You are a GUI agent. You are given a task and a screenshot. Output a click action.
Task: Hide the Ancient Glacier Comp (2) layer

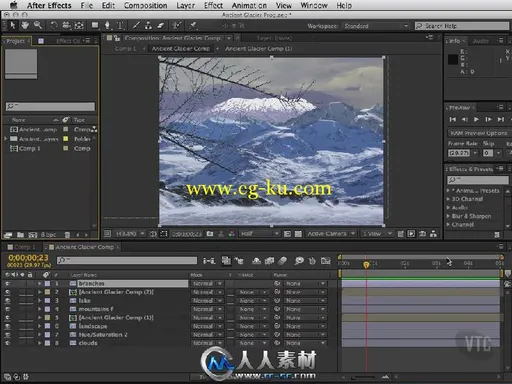click(x=7, y=292)
